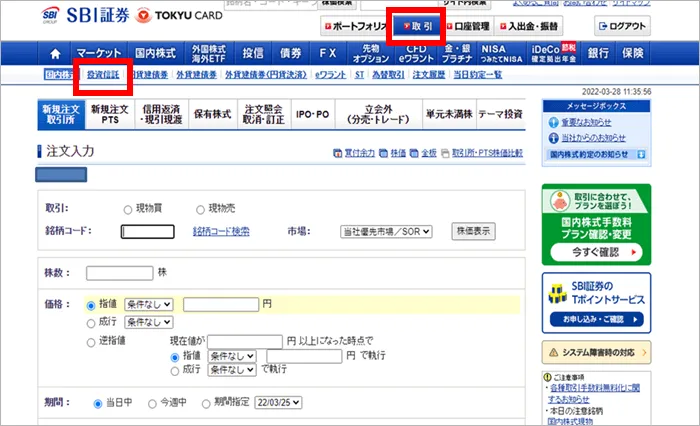Select the 今週中 period radio button
This screenshot has width=700, height=426.
152,404
